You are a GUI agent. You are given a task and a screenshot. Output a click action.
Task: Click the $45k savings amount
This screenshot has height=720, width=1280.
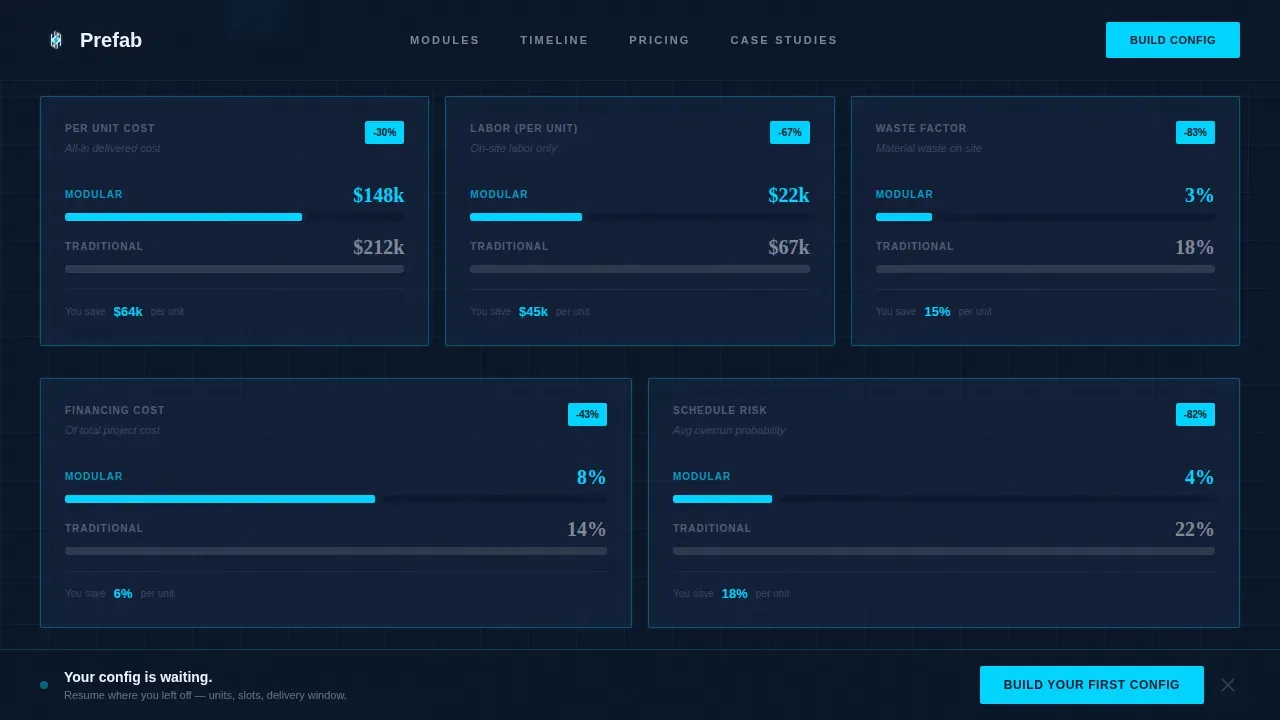tap(533, 312)
